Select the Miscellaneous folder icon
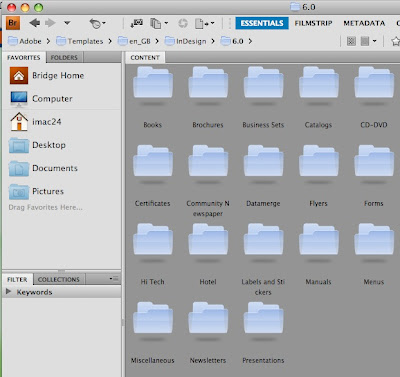The height and width of the screenshot is (377, 400). coord(153,318)
